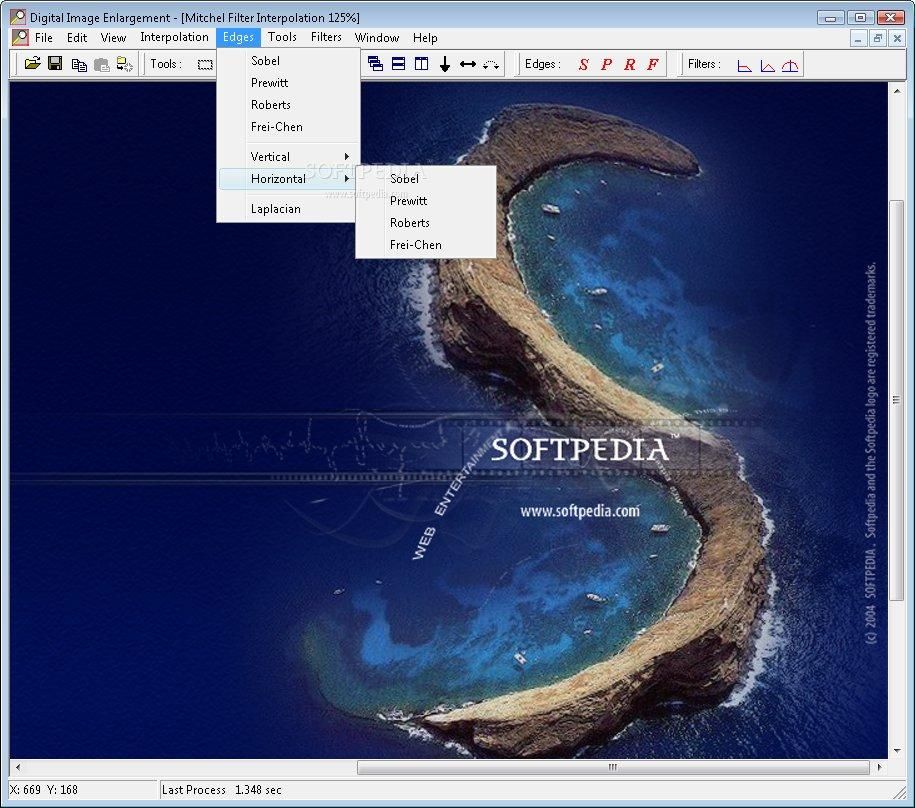Select Laplacian from the Edges menu

[x=274, y=208]
